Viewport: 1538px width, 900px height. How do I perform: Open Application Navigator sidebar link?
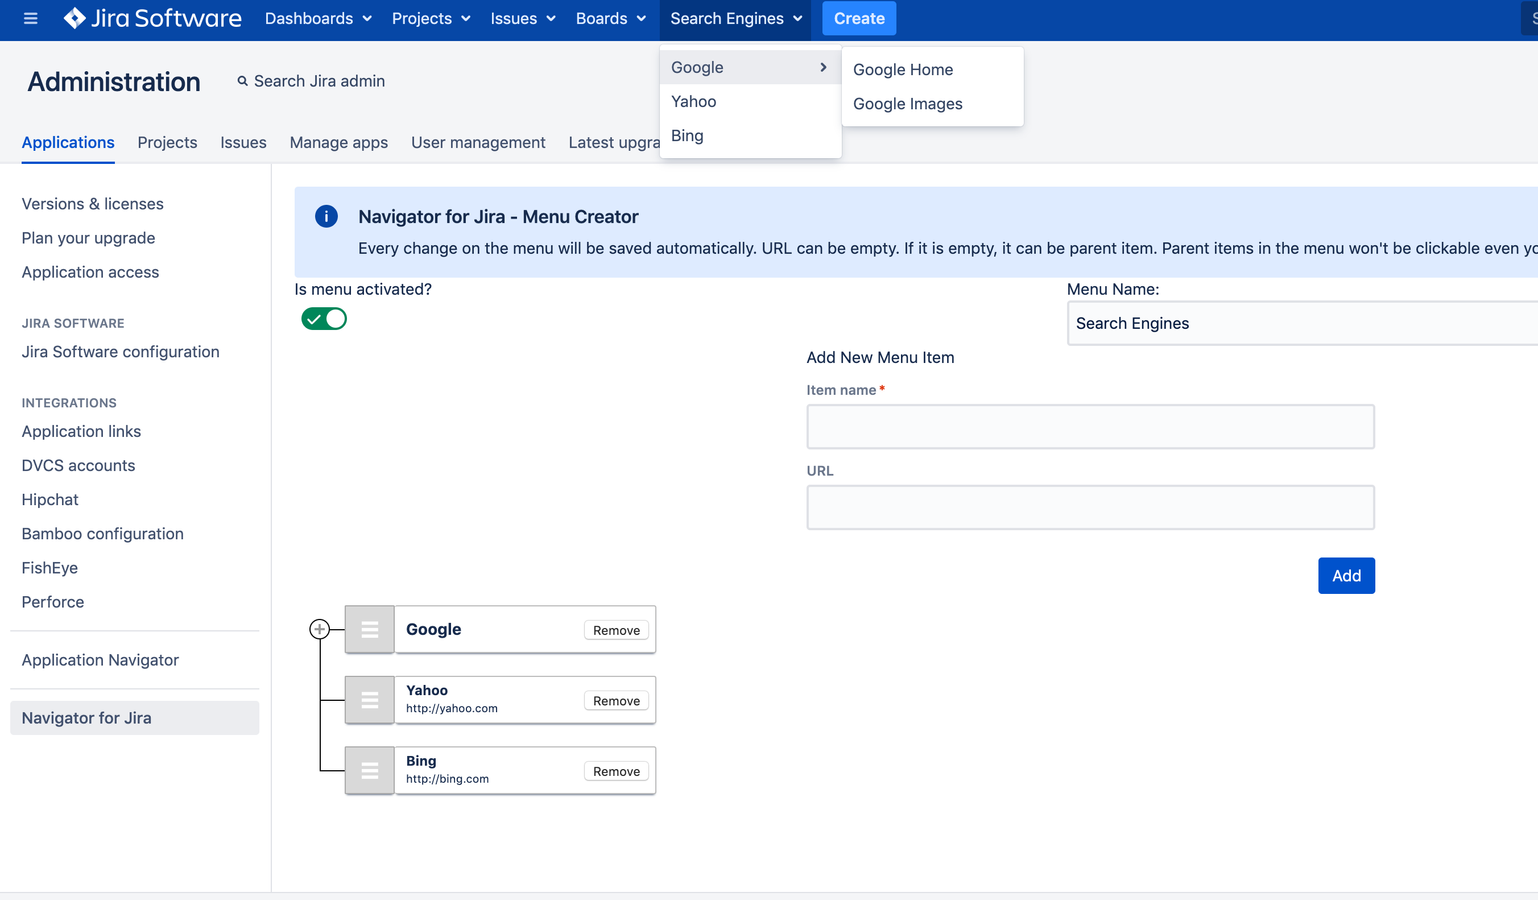point(100,659)
